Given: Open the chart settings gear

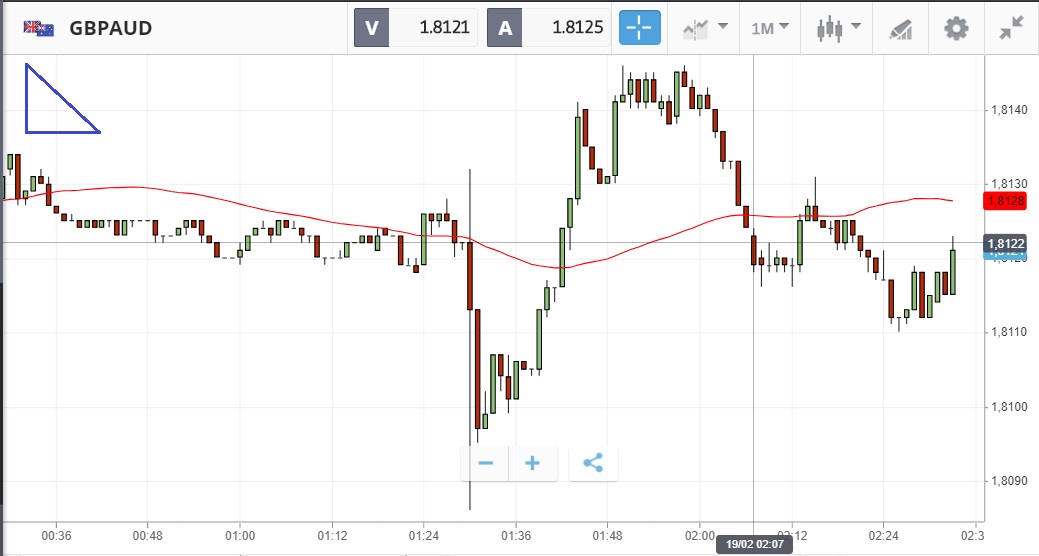Looking at the screenshot, I should coord(956,28).
